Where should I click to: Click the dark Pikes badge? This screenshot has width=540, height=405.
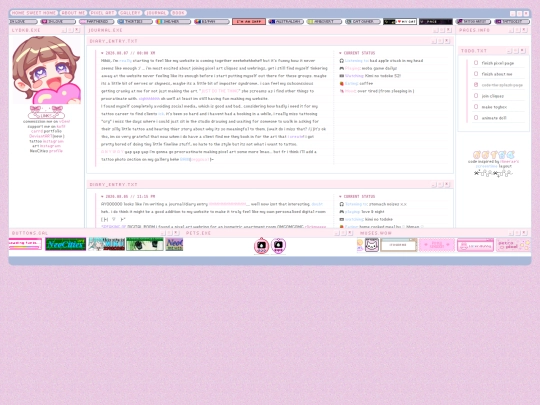click(x=436, y=21)
